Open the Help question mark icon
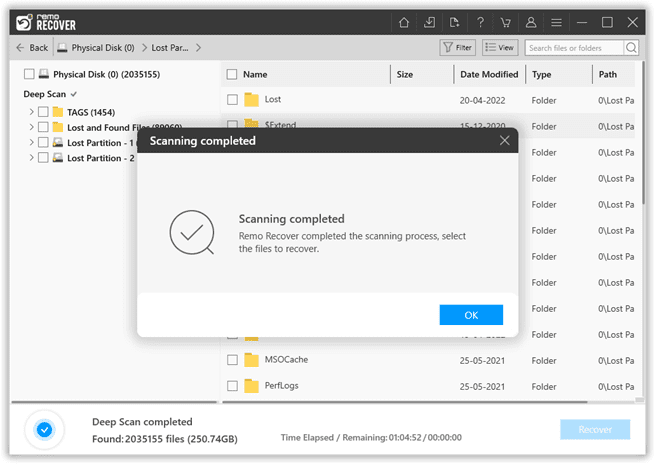Screen dimensions: 655x464 pos(480,23)
